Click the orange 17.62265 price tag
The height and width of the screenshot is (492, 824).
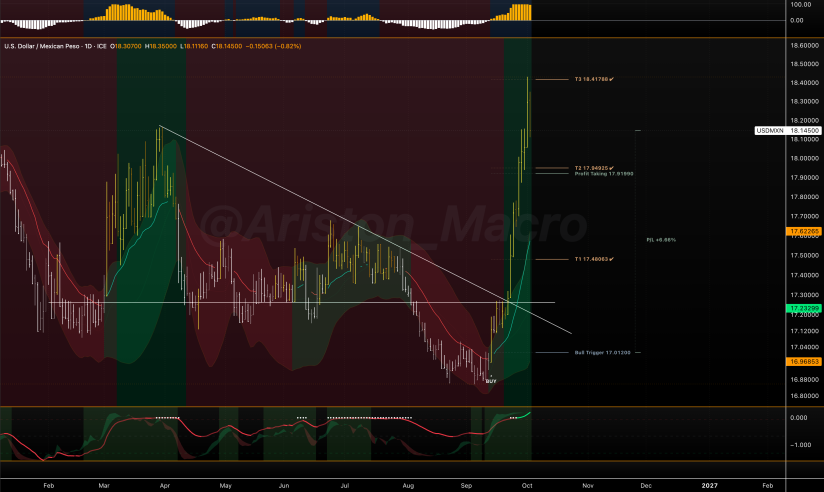click(803, 231)
